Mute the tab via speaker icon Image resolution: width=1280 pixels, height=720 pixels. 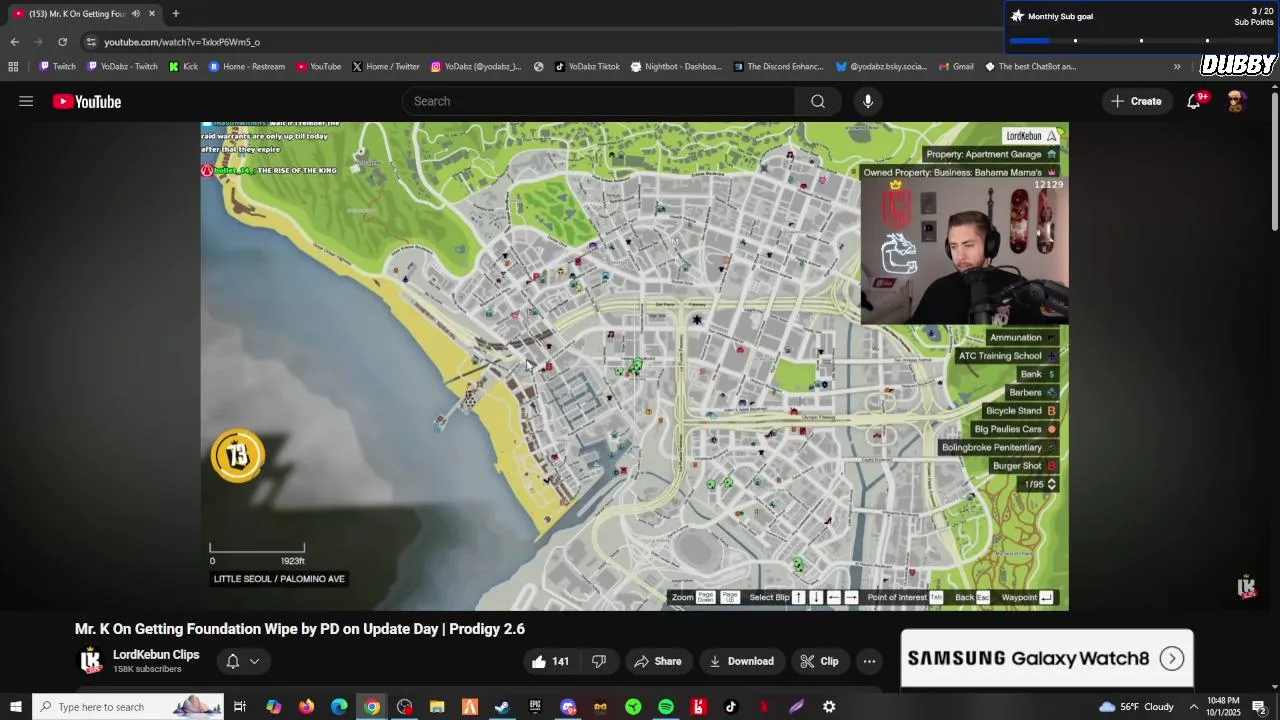click(x=136, y=14)
